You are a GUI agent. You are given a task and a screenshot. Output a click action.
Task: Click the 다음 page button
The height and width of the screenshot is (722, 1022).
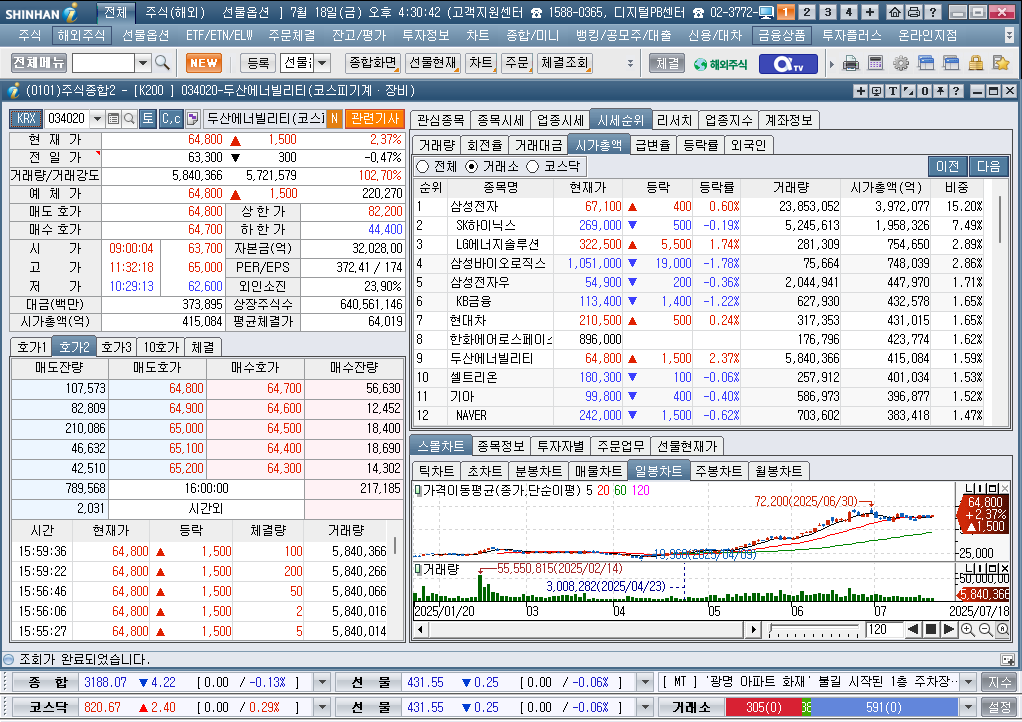tap(989, 166)
